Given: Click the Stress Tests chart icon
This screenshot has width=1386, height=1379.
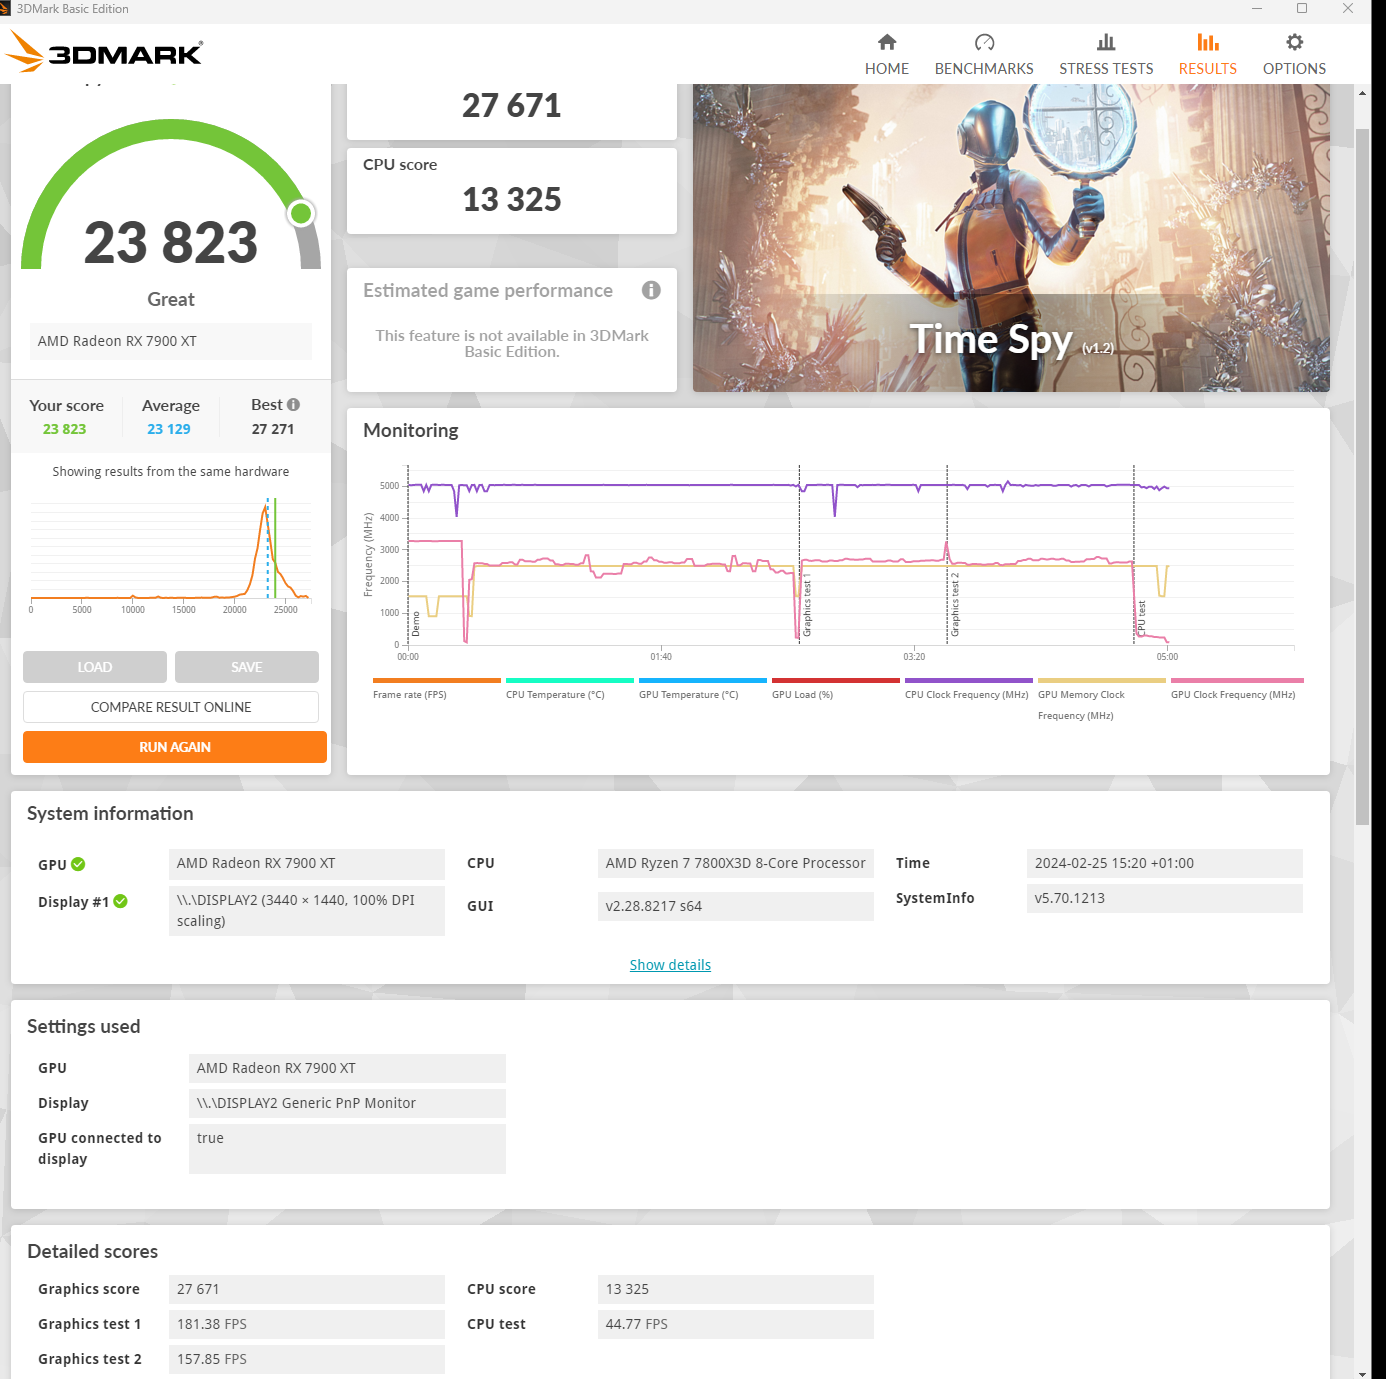Looking at the screenshot, I should tap(1105, 42).
